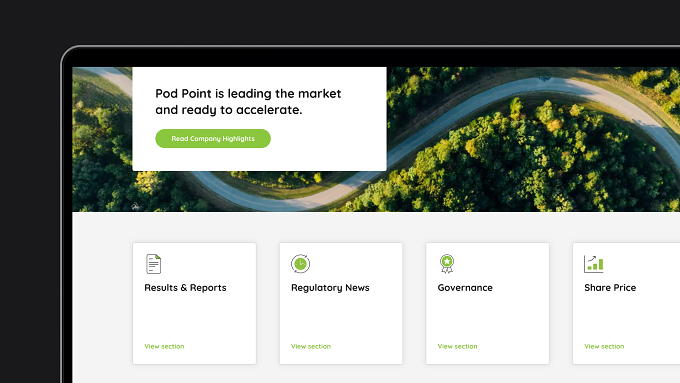Screen dimensions: 680x383
Task: Open View section under Share Price
Action: click(x=604, y=346)
